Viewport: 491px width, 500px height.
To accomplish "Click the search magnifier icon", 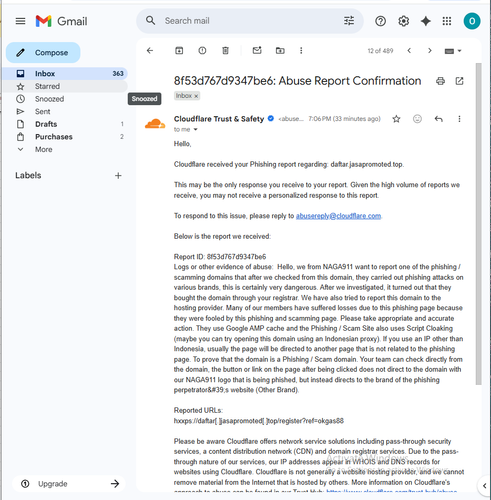I will coord(151,21).
